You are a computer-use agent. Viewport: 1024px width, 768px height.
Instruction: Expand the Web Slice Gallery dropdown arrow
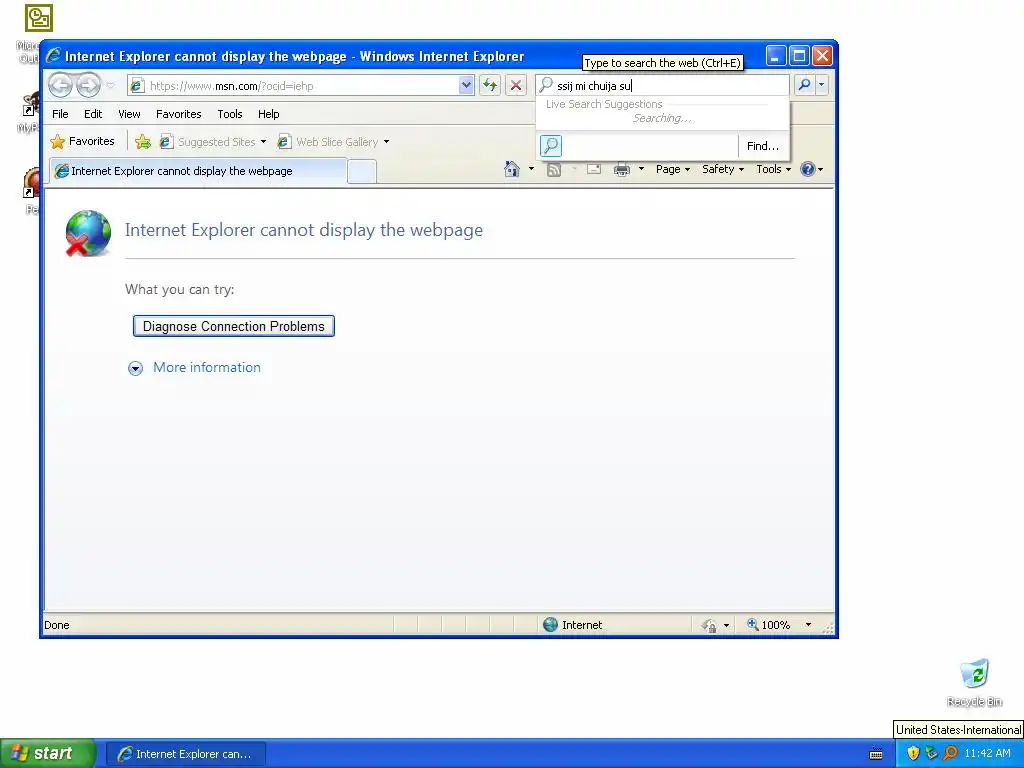tap(387, 142)
